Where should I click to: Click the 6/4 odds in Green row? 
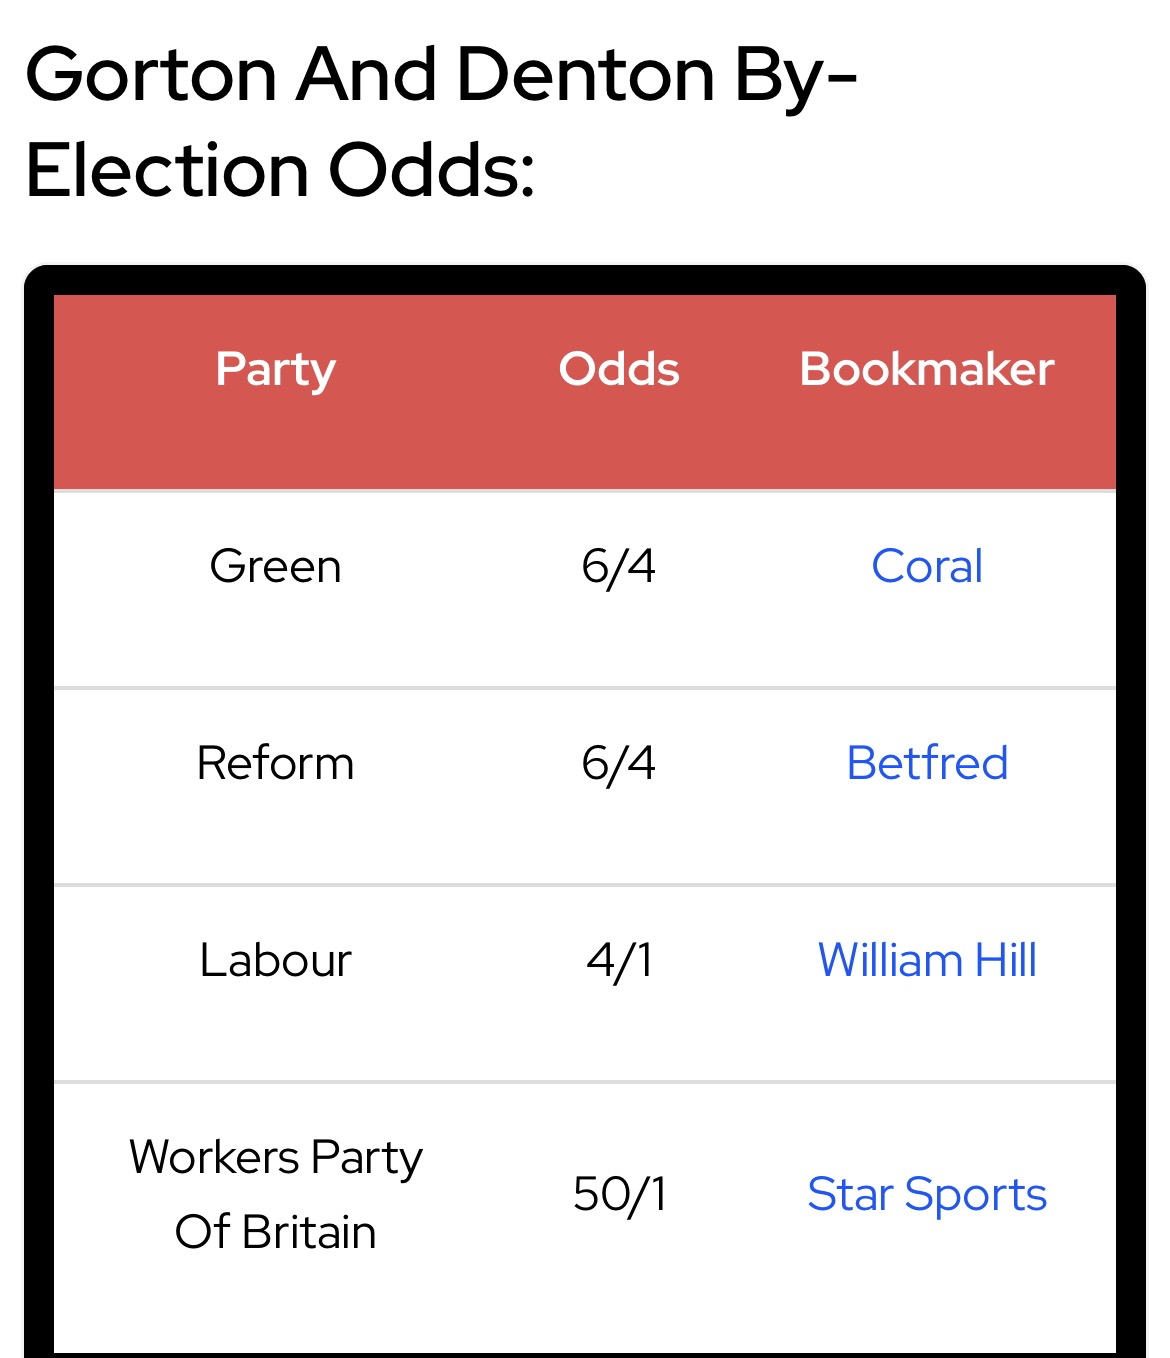coord(619,566)
